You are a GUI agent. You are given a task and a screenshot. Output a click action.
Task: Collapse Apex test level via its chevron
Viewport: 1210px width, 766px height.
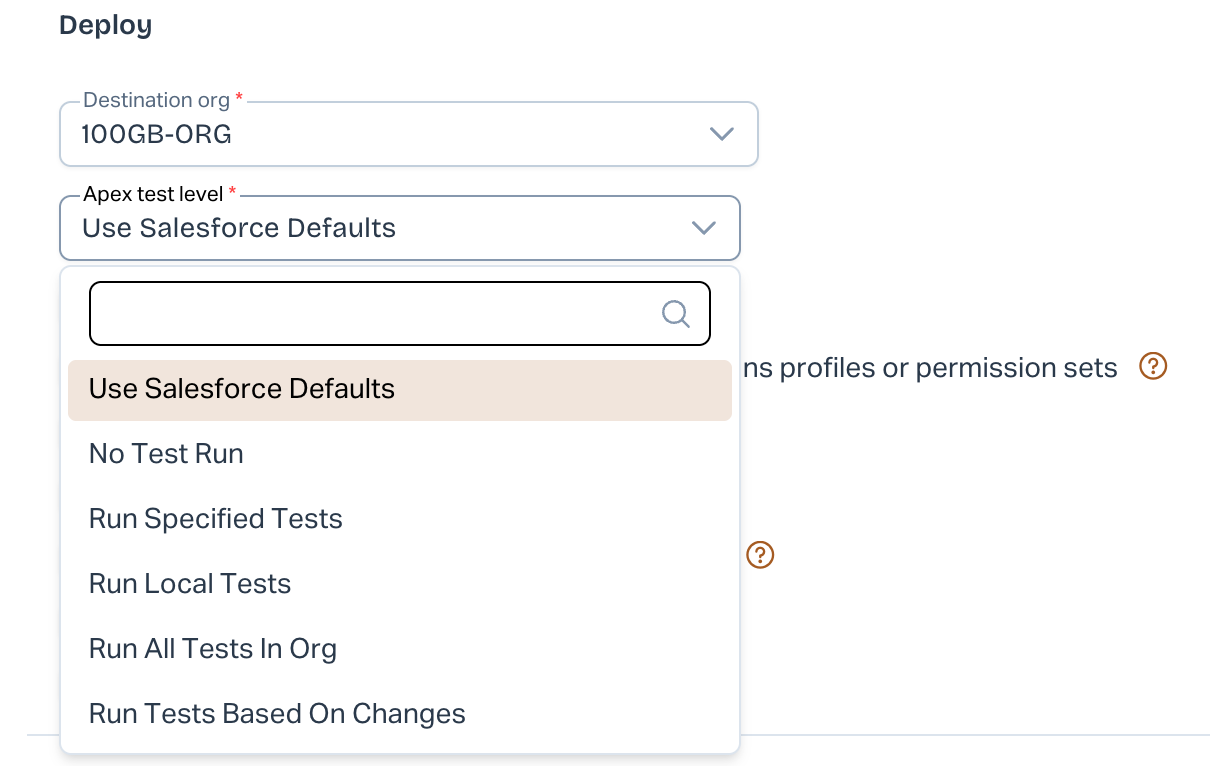click(704, 228)
